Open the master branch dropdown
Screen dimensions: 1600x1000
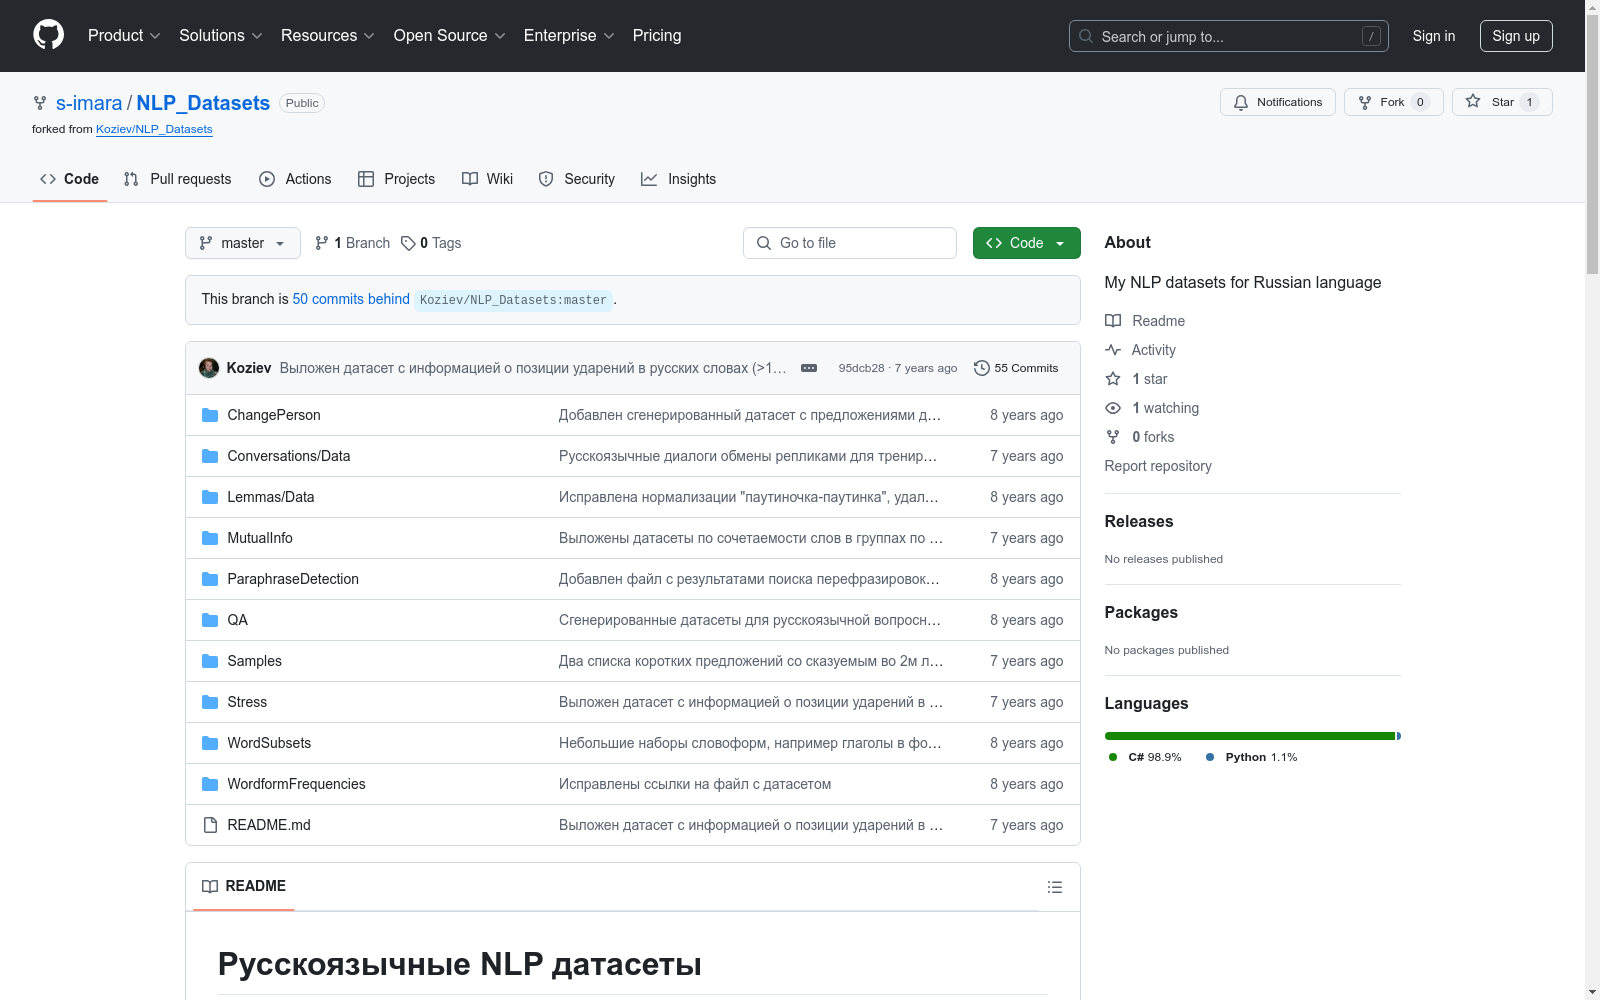[243, 243]
